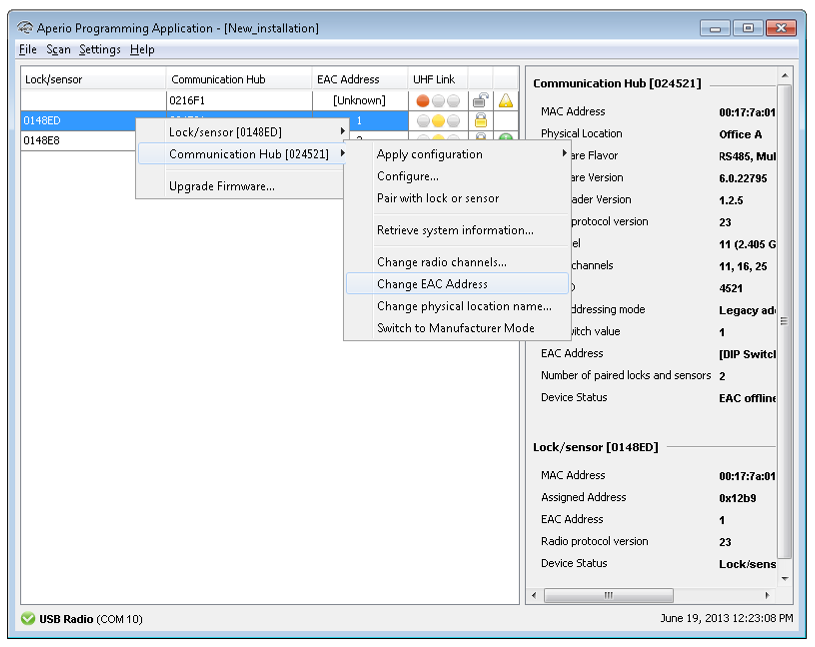The height and width of the screenshot is (647, 815).
Task: Click the Device Status value EAC offline
Action: coord(747,398)
